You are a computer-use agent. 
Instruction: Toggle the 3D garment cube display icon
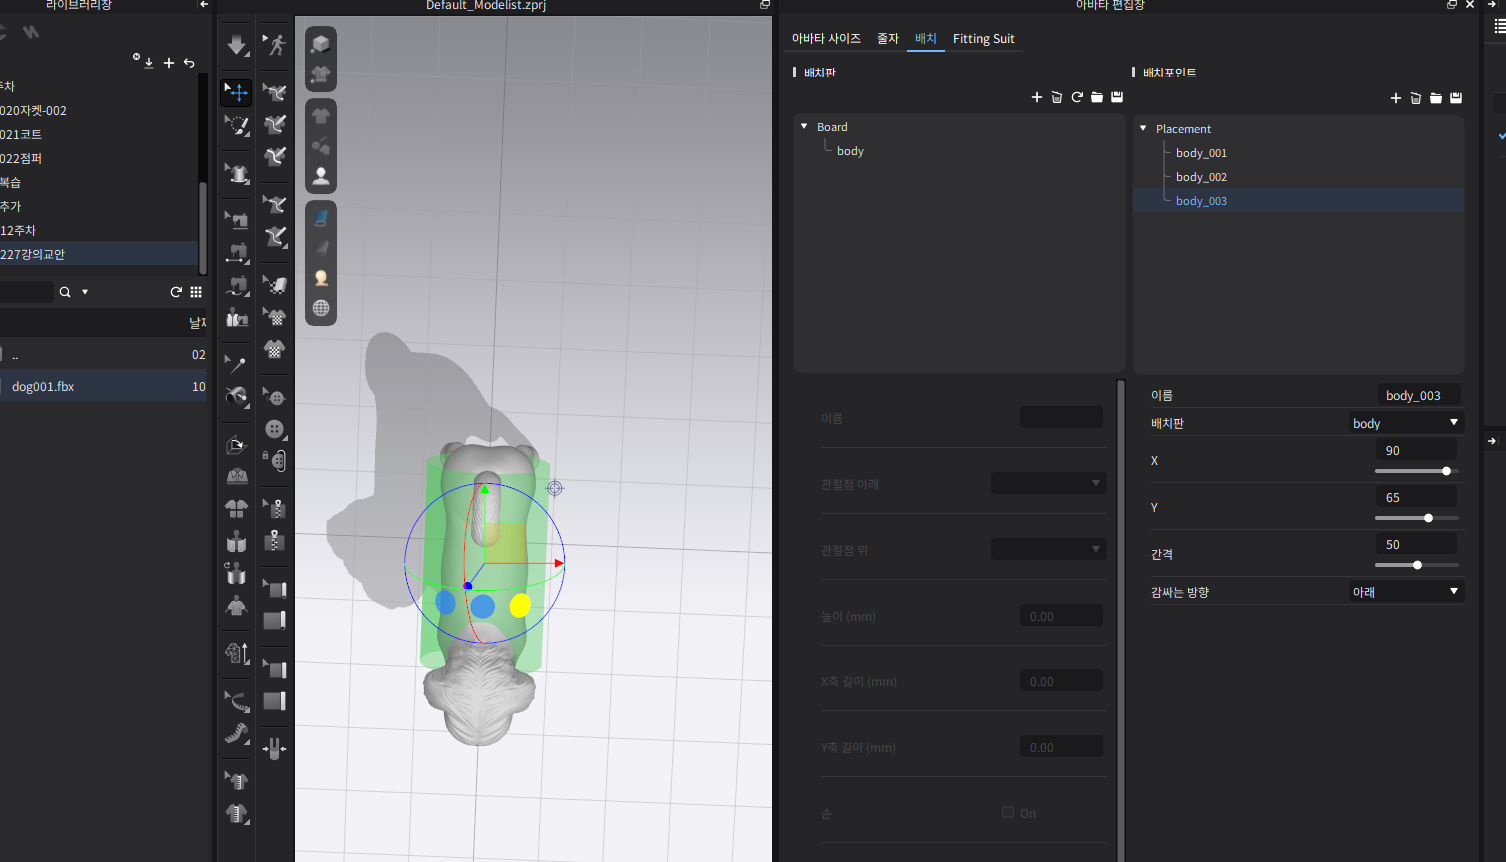pyautogui.click(x=321, y=44)
